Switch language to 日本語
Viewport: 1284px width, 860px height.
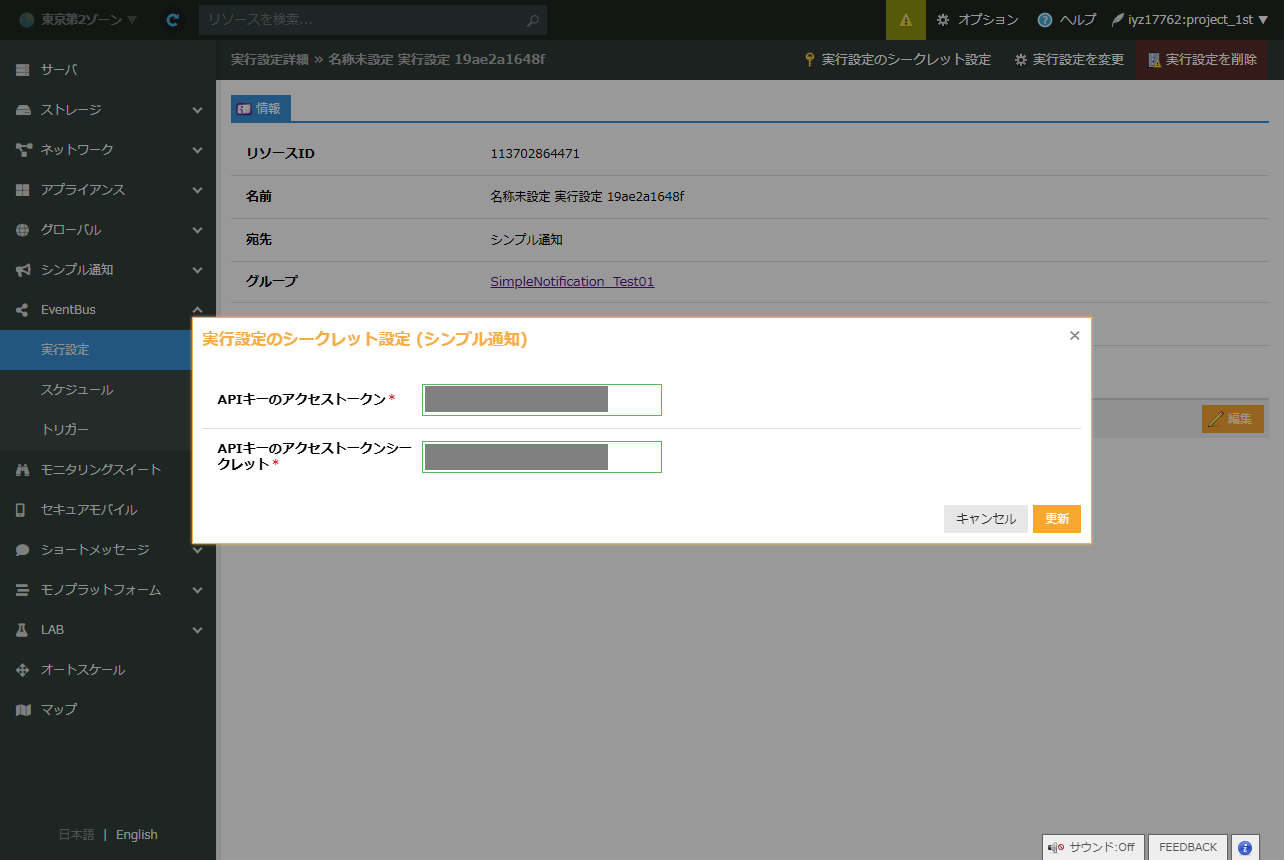76,835
